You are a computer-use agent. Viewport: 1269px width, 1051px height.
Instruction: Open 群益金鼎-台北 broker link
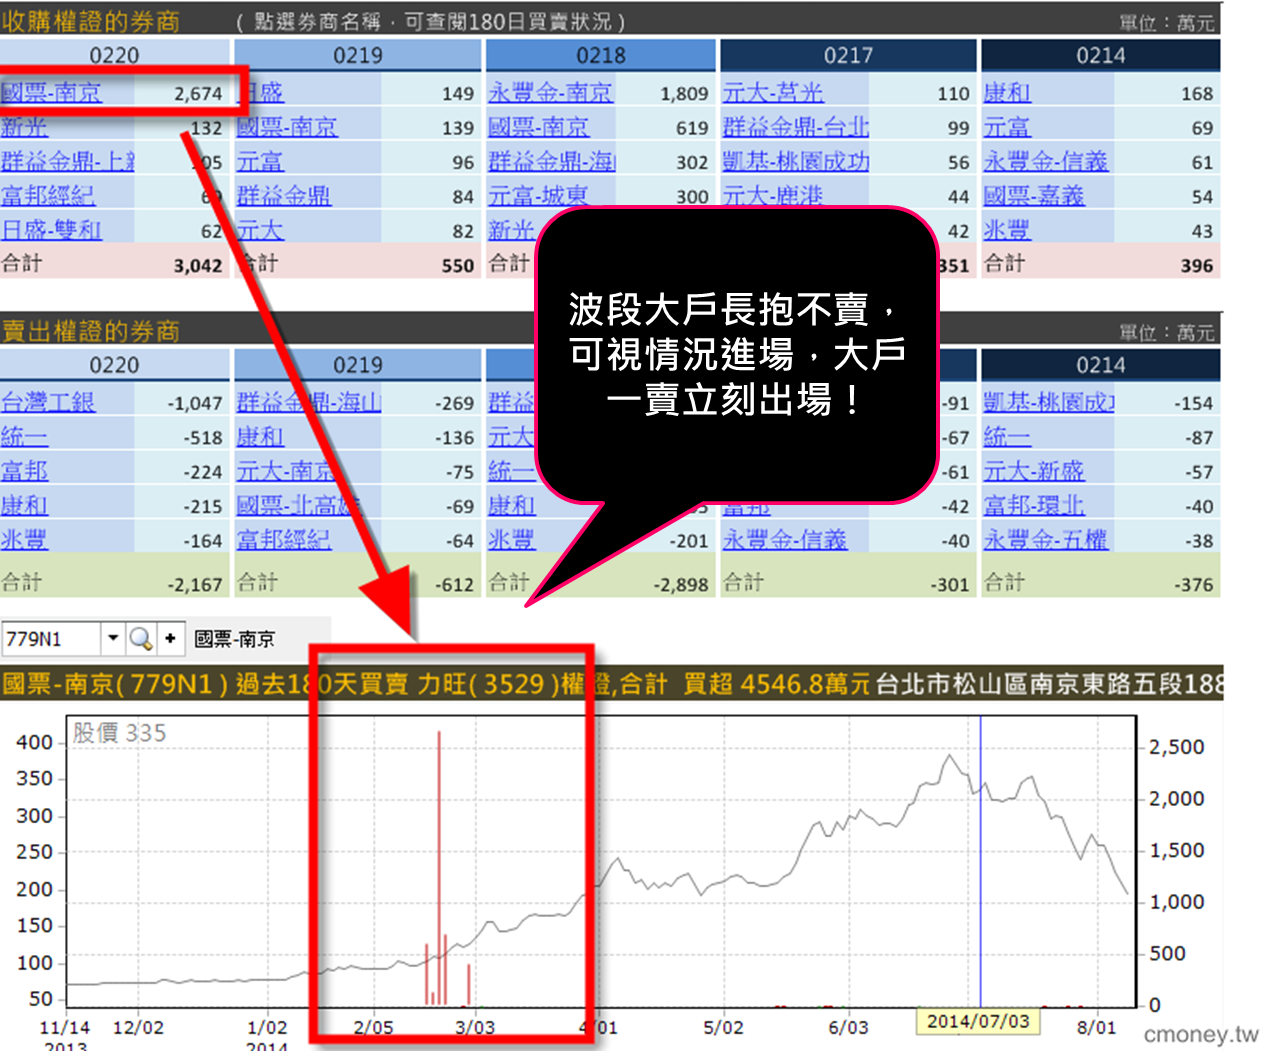[795, 127]
